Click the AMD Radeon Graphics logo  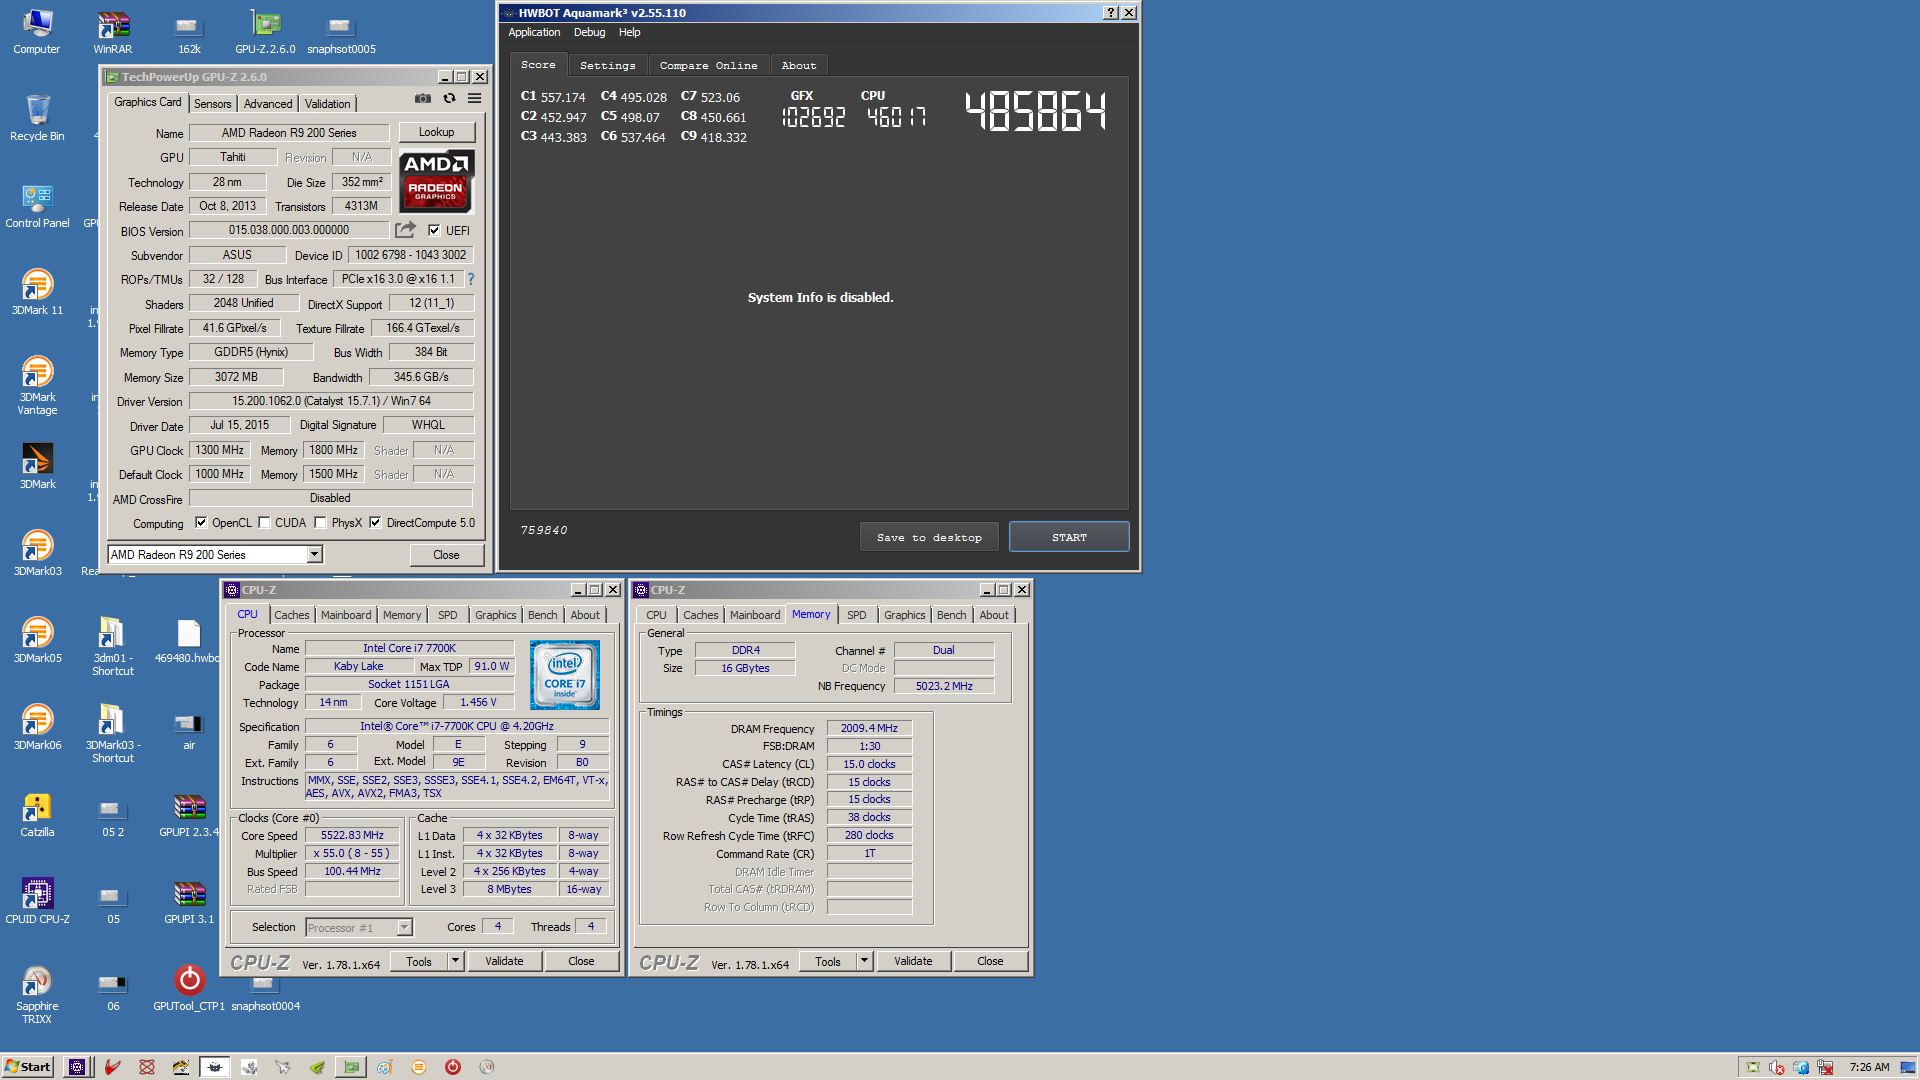point(437,181)
